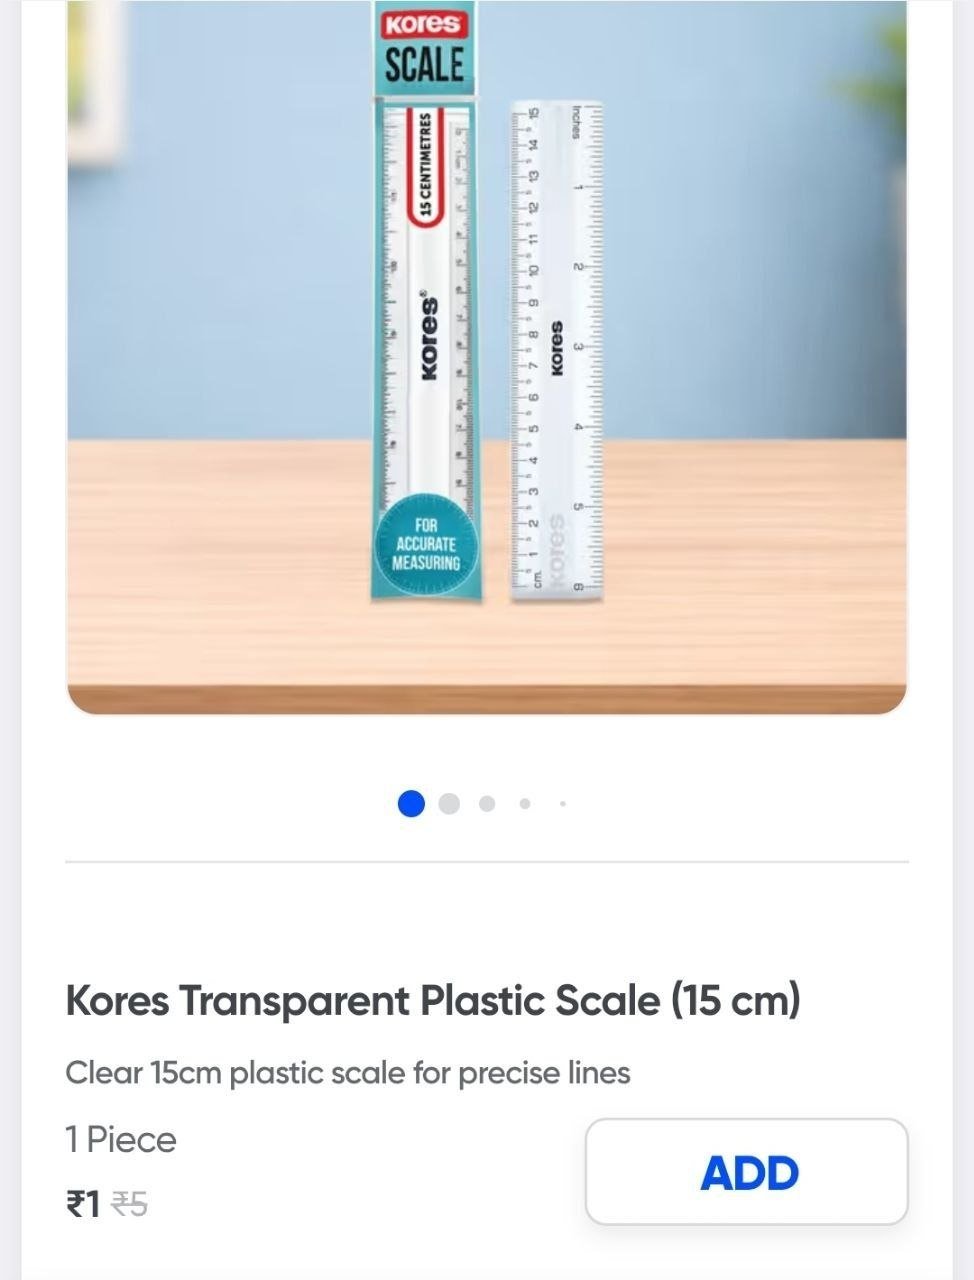Switch to the second carousel dot
The height and width of the screenshot is (1280, 974).
click(x=449, y=804)
